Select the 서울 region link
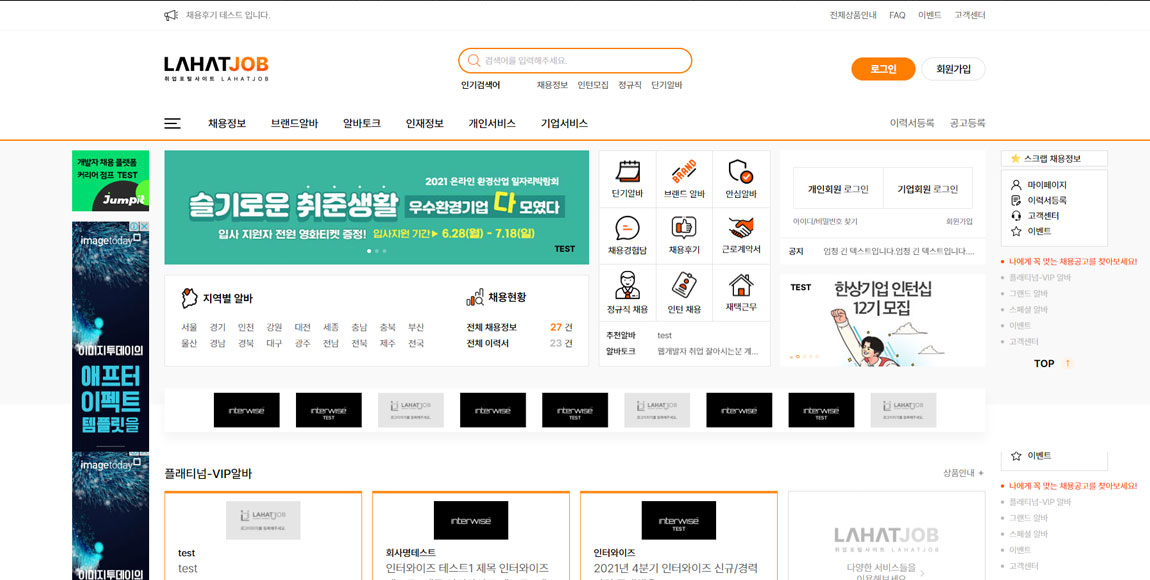The image size is (1150, 580). click(189, 327)
